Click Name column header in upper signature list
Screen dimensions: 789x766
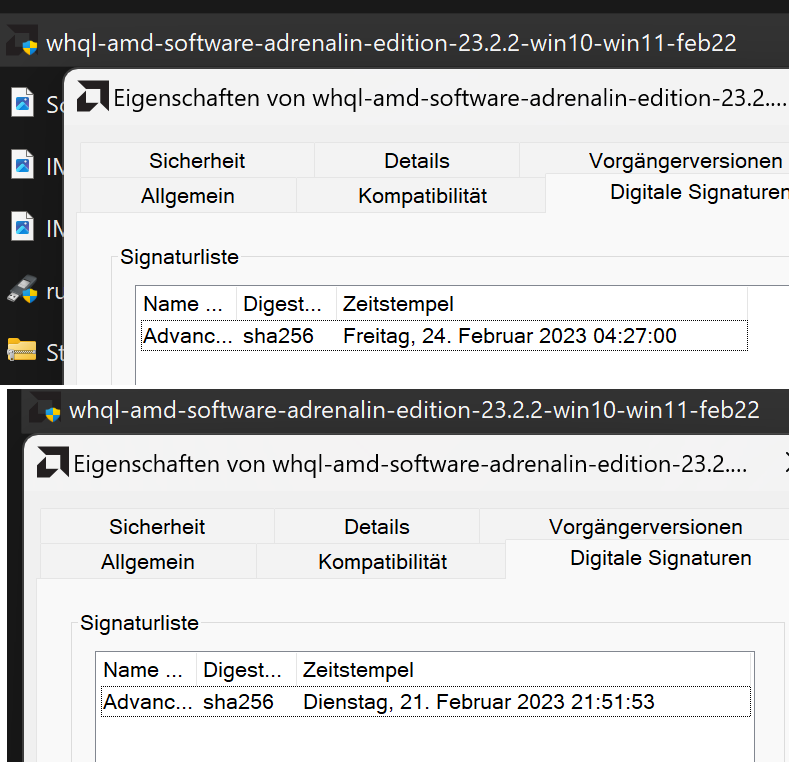pos(187,303)
